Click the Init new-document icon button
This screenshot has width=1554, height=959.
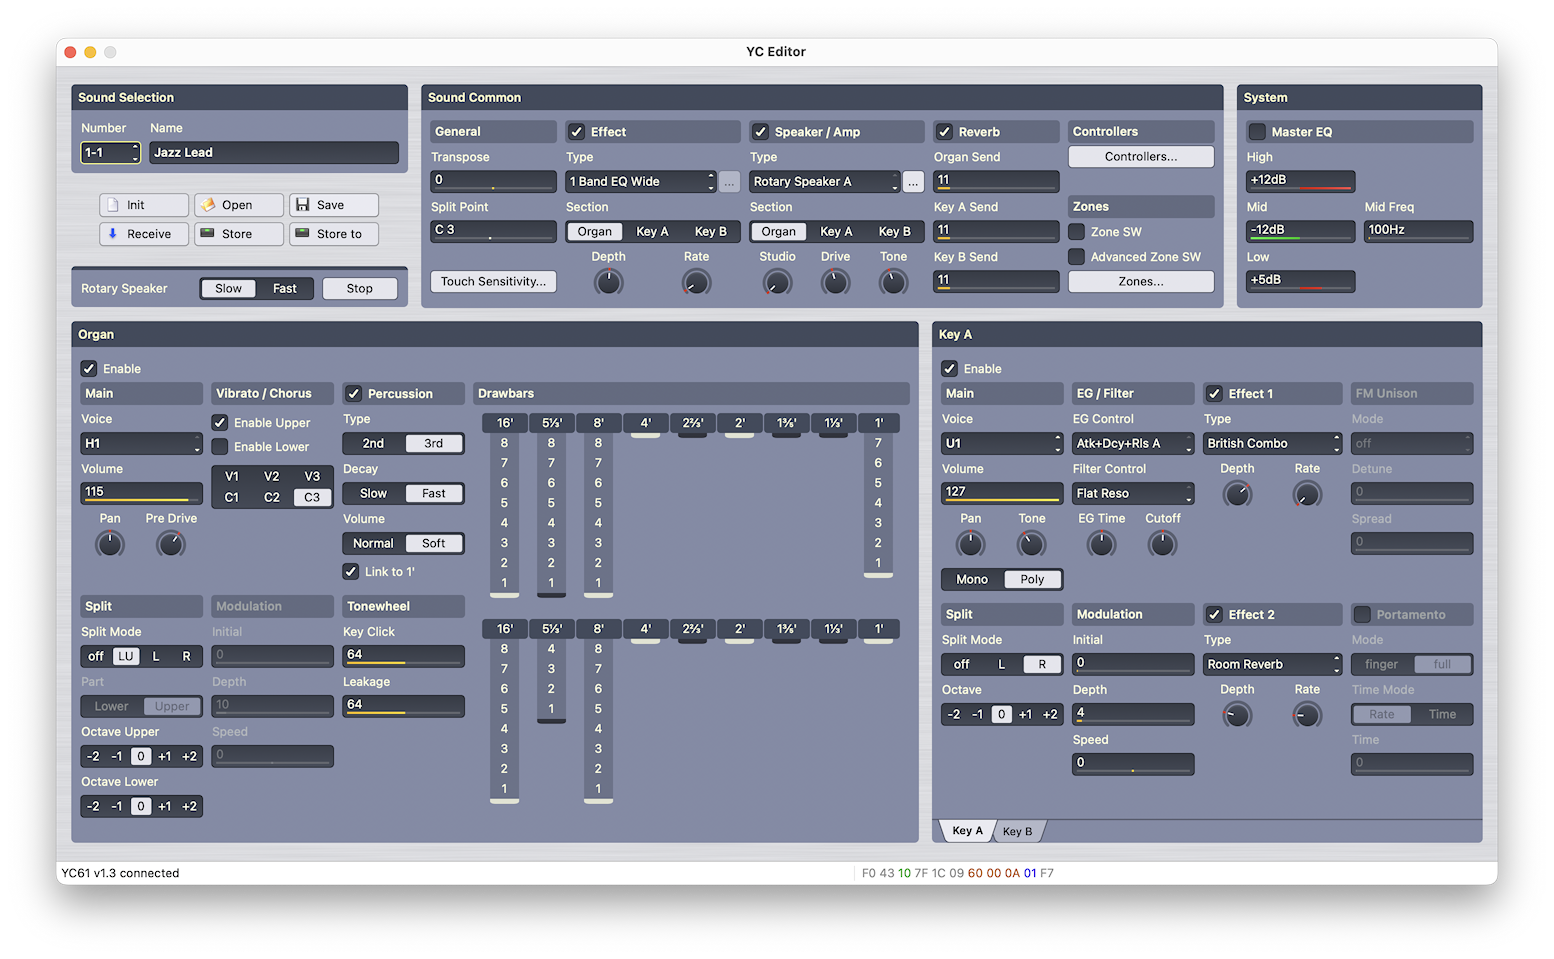pyautogui.click(x=144, y=205)
